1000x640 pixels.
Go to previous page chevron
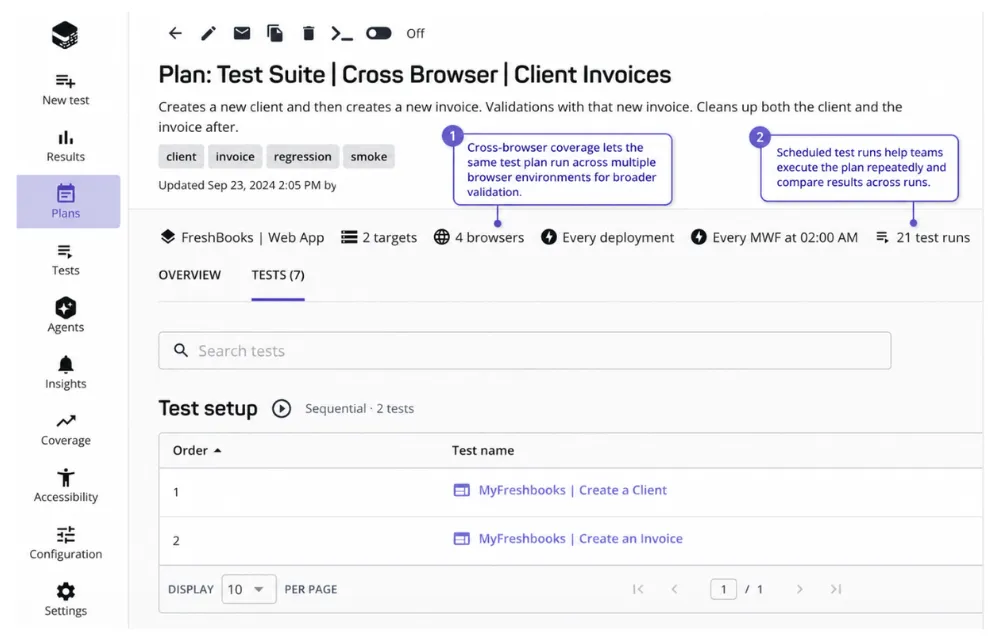click(x=674, y=589)
